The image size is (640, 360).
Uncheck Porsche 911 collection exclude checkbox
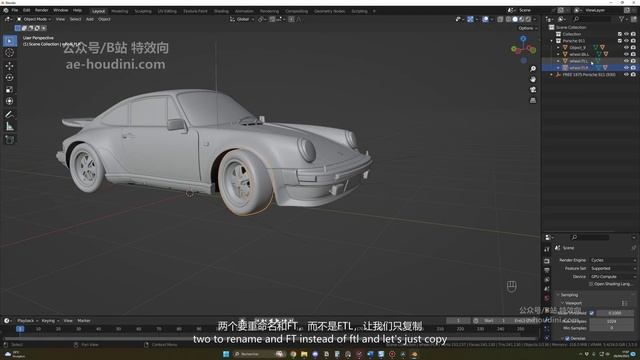click(x=620, y=41)
